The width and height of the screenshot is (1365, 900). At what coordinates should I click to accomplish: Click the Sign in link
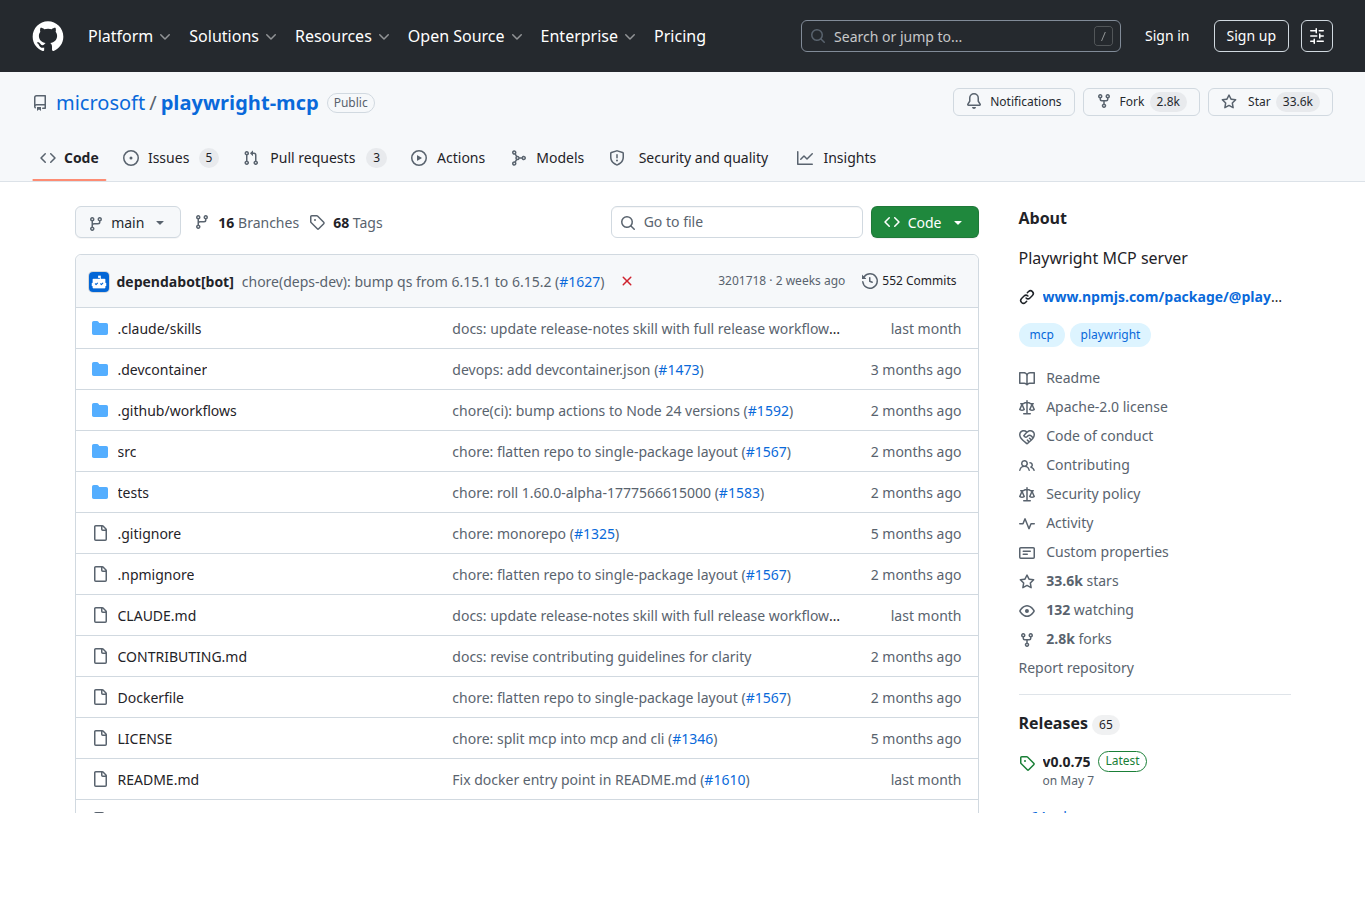(1167, 36)
